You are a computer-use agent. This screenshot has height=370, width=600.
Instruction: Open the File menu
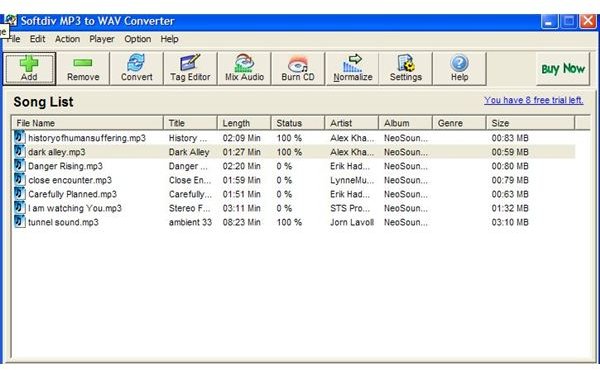pyautogui.click(x=14, y=39)
